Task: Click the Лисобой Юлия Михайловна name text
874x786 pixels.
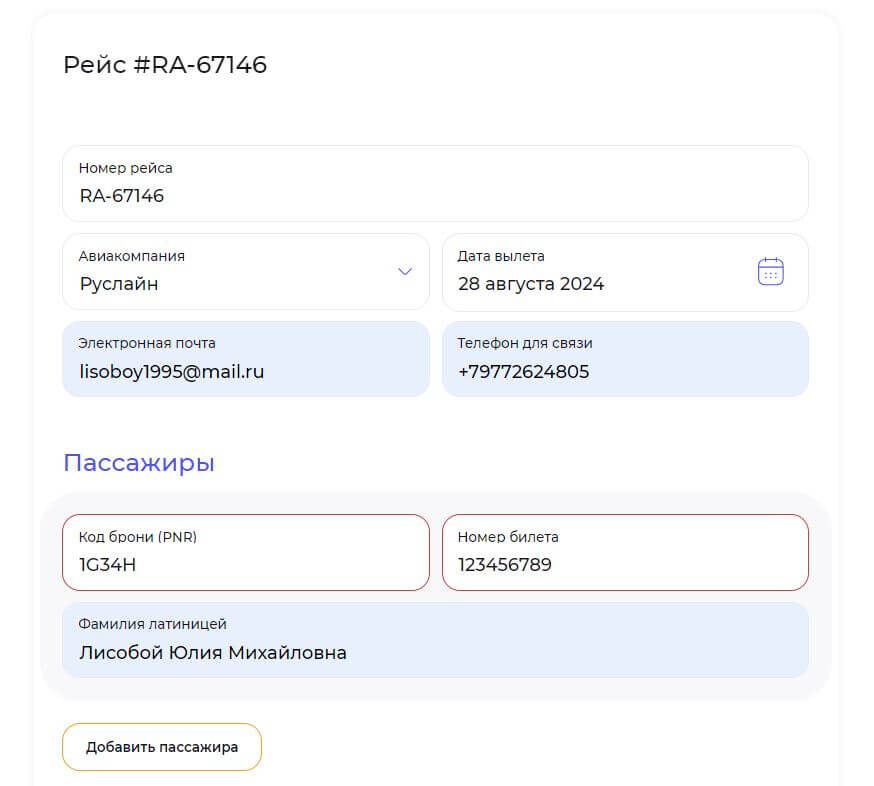Action: (213, 652)
